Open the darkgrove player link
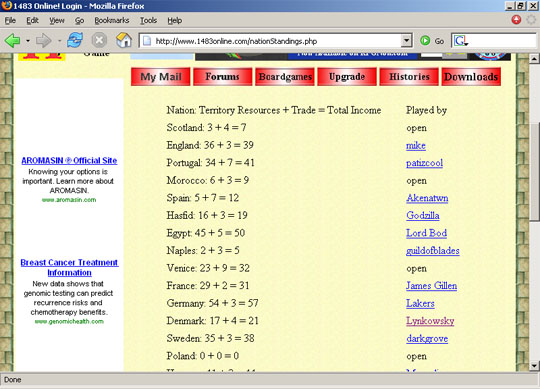This screenshot has height=389, width=540. 427,339
